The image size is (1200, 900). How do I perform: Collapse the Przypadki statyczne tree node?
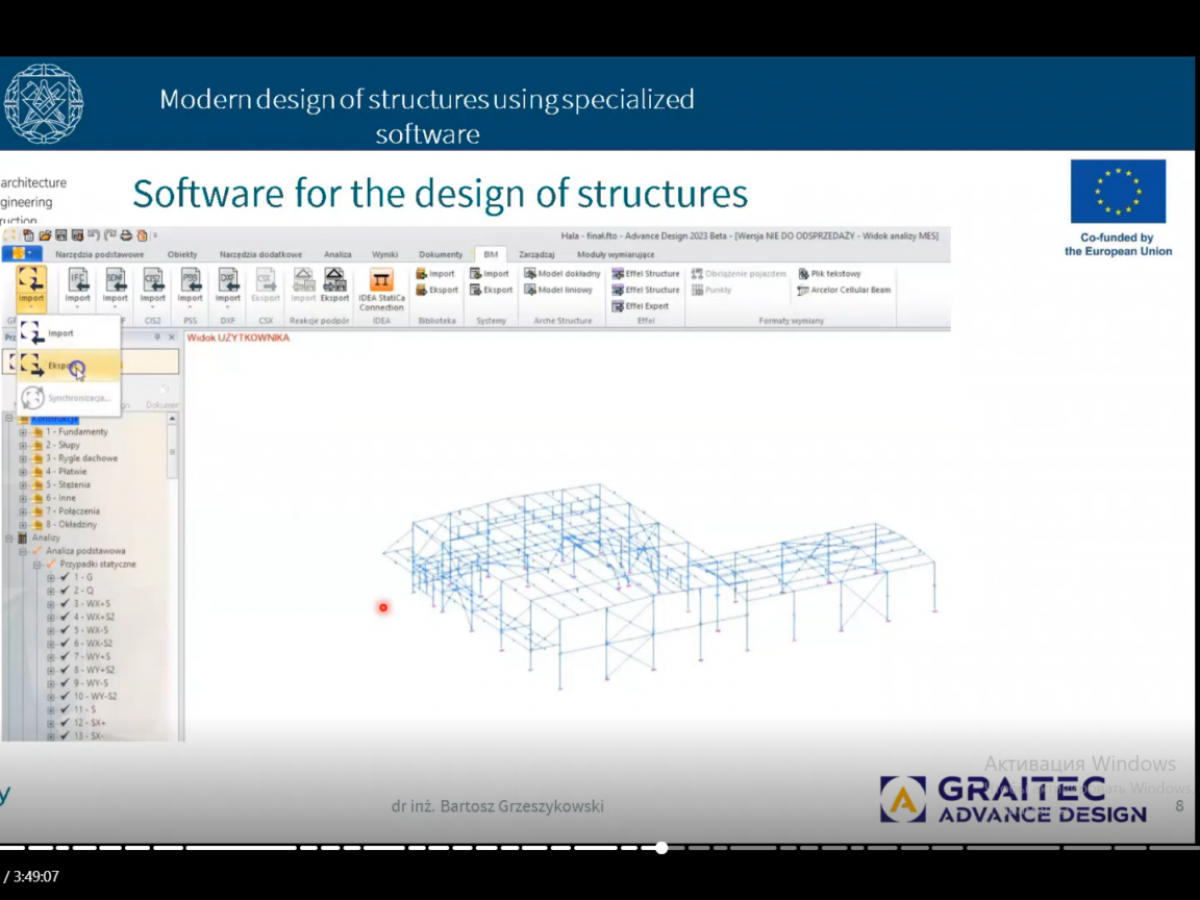click(37, 564)
